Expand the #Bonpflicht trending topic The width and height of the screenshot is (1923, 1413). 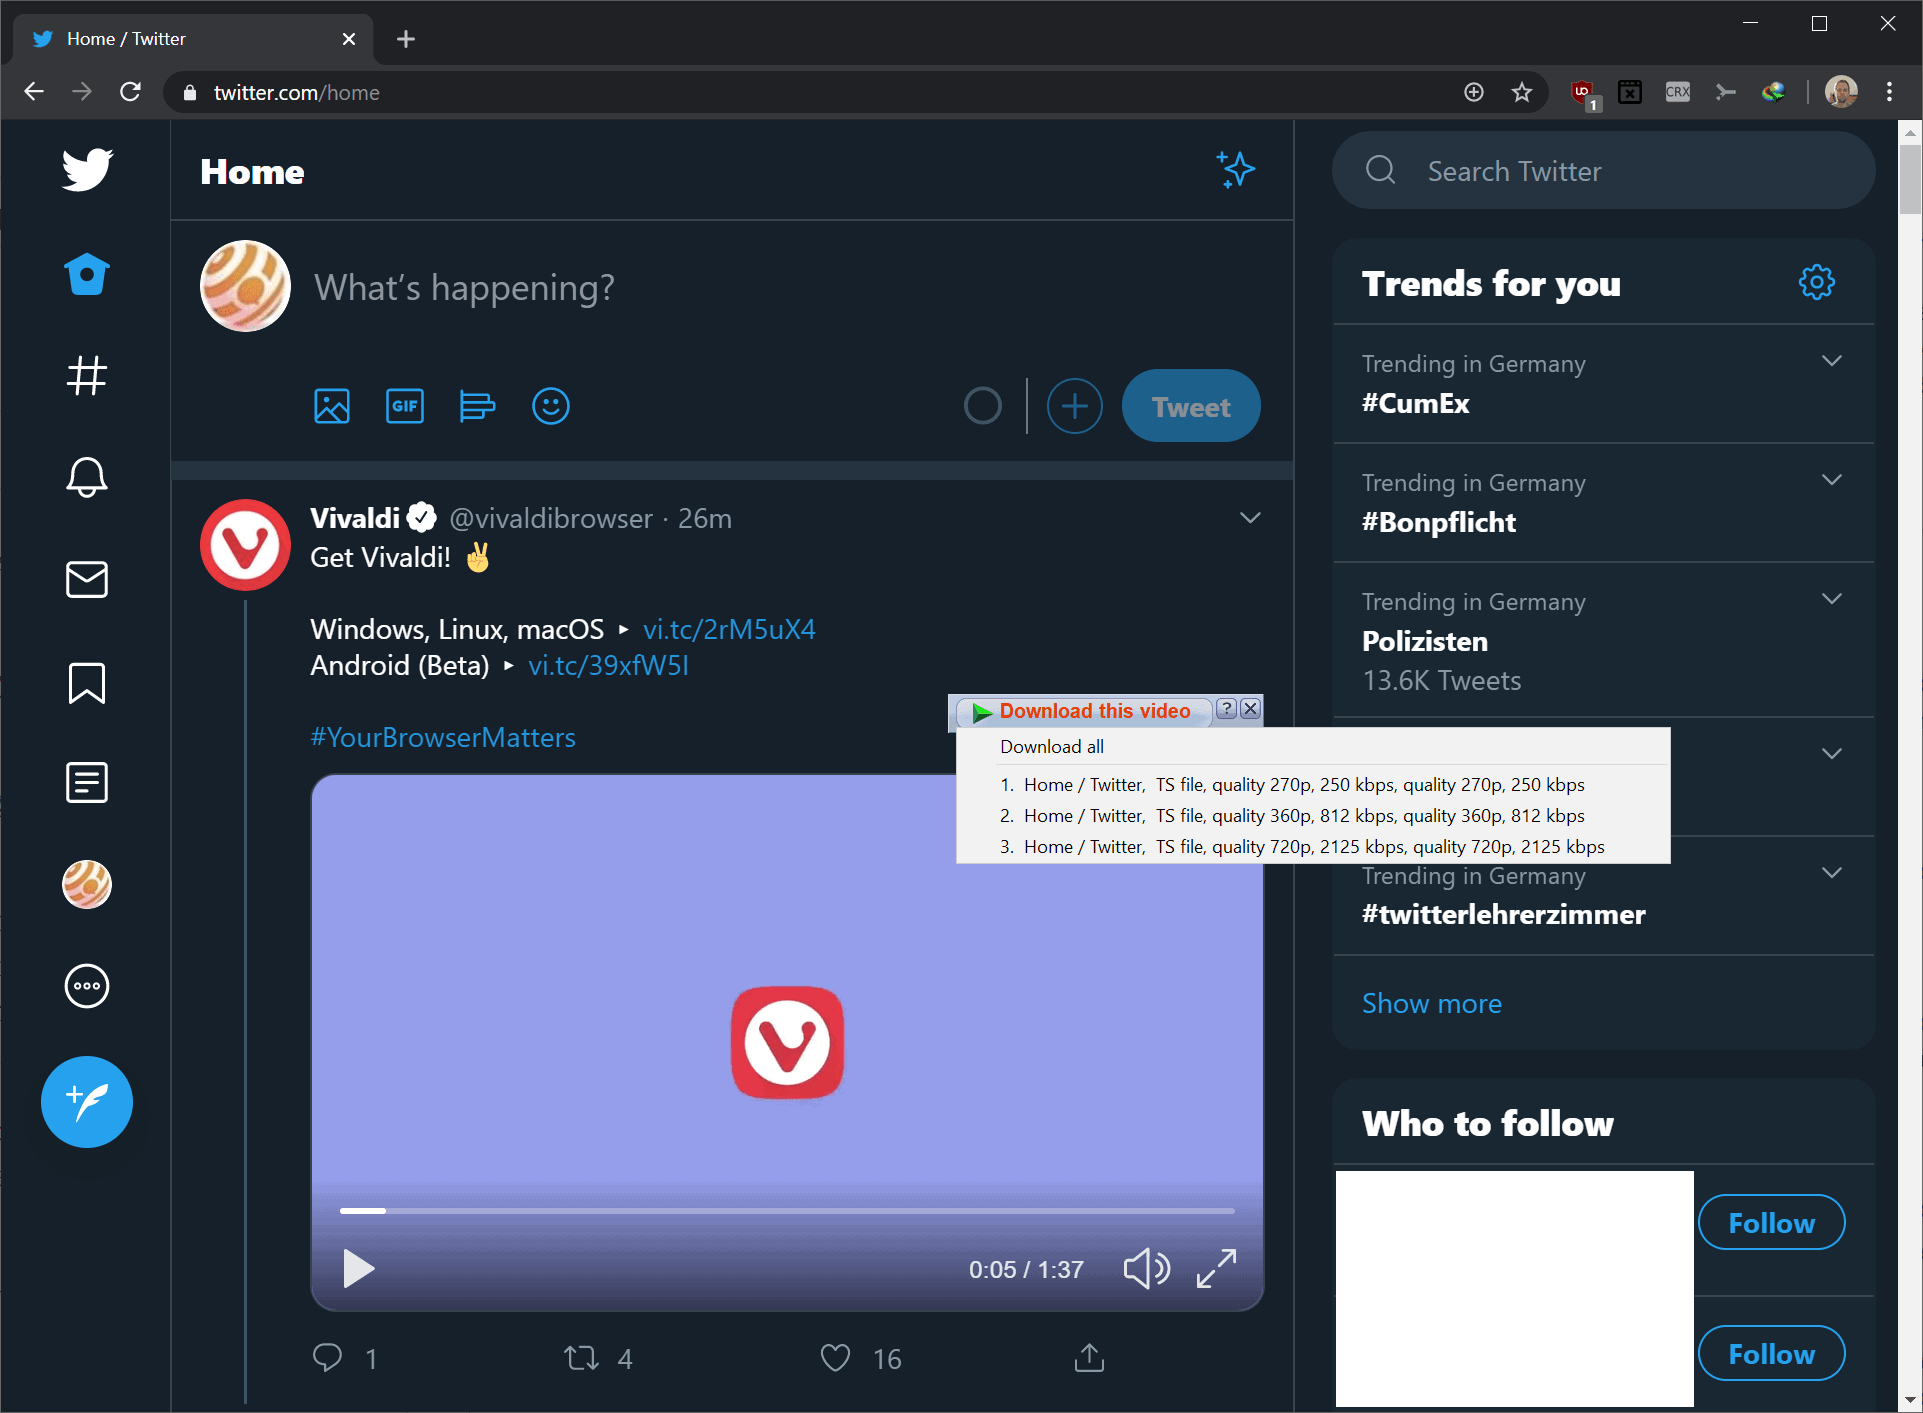(1832, 481)
